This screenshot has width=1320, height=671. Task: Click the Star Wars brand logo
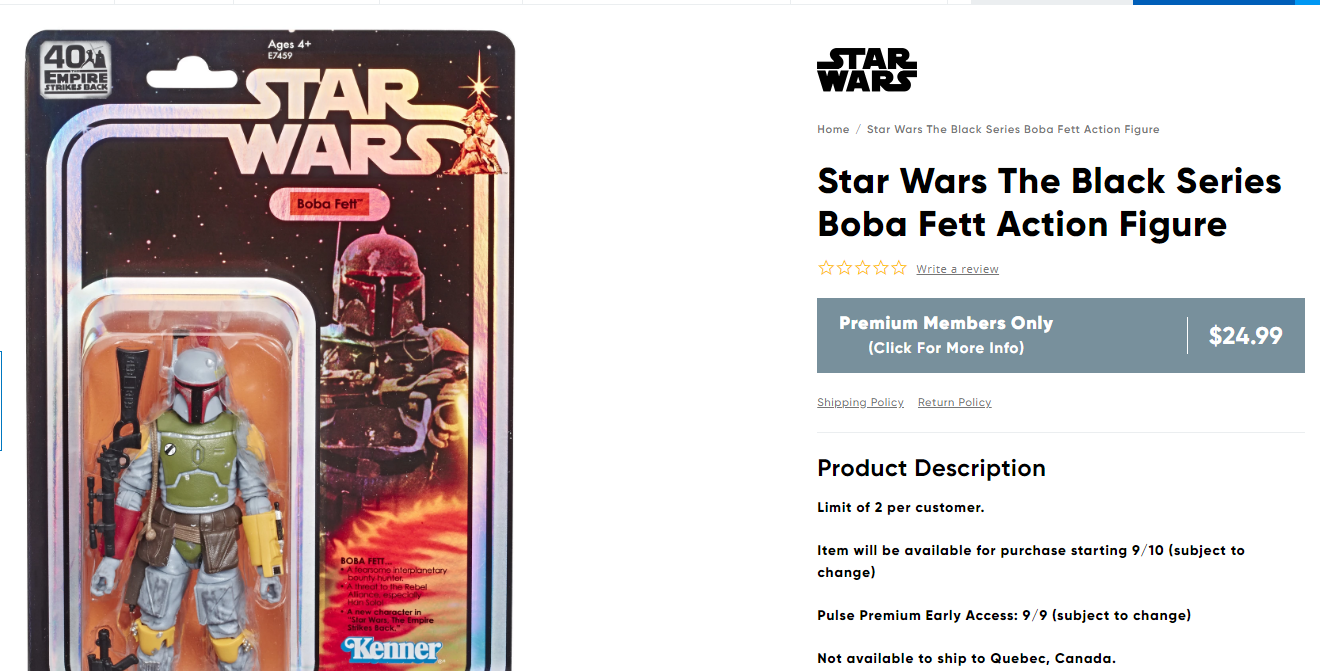click(866, 70)
